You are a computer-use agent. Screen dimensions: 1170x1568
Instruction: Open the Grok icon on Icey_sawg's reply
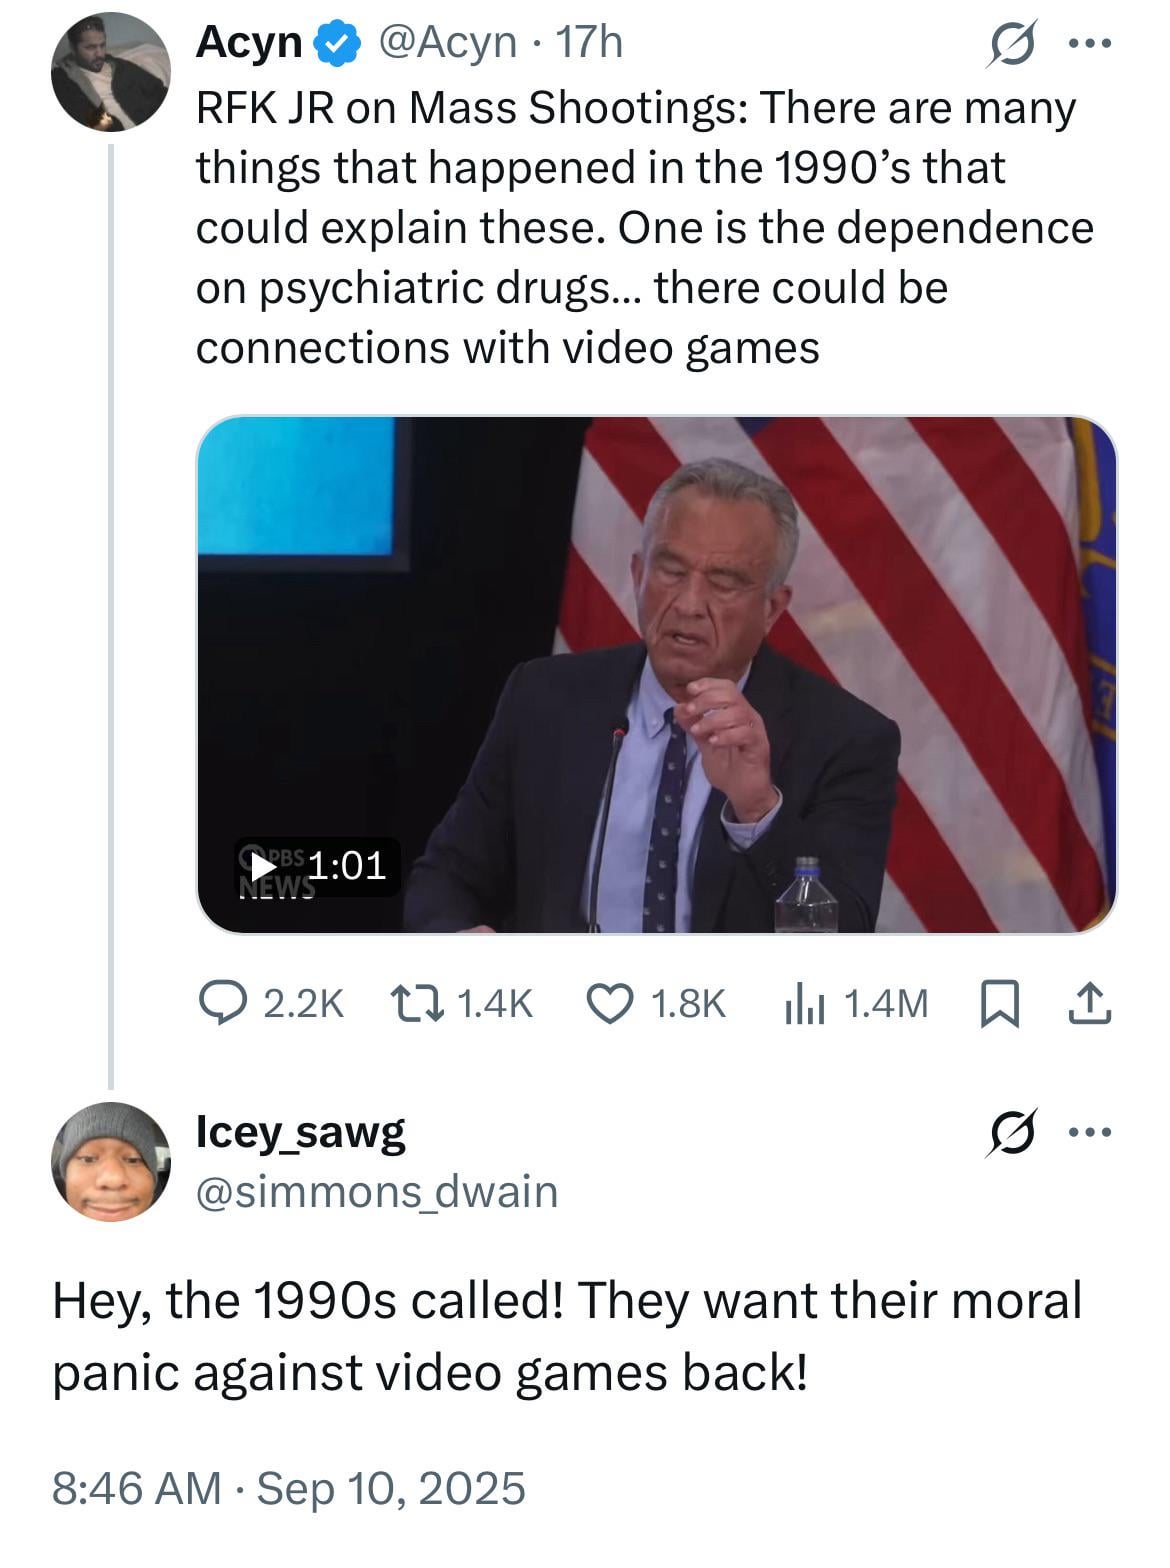[1012, 1132]
